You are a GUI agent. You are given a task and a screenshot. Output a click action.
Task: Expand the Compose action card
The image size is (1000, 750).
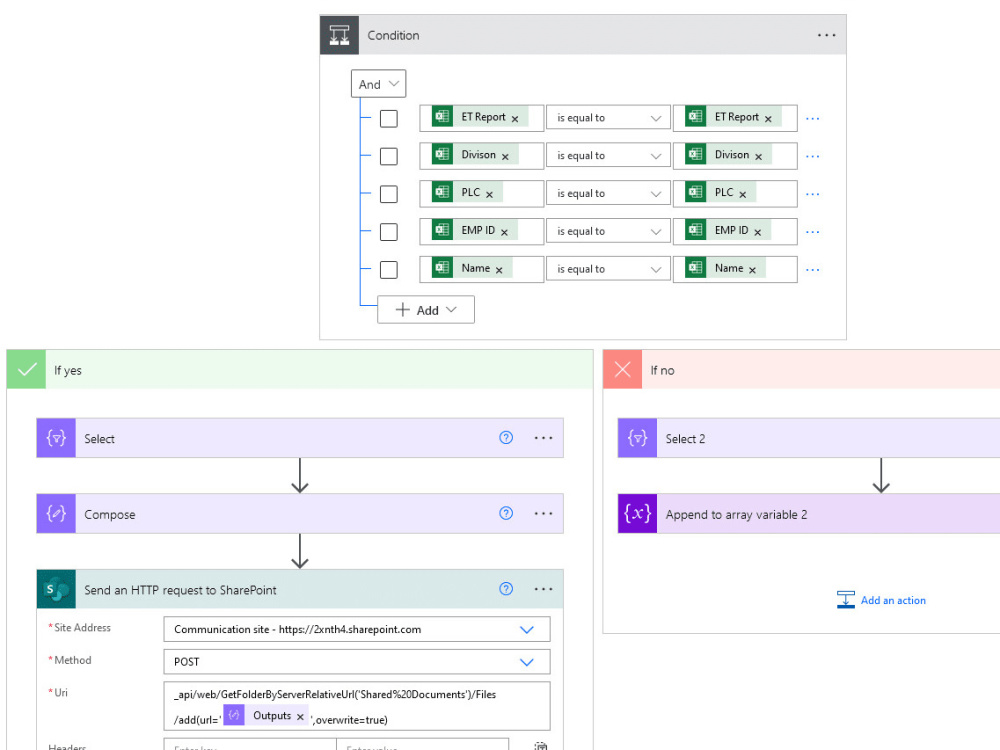[x=300, y=513]
